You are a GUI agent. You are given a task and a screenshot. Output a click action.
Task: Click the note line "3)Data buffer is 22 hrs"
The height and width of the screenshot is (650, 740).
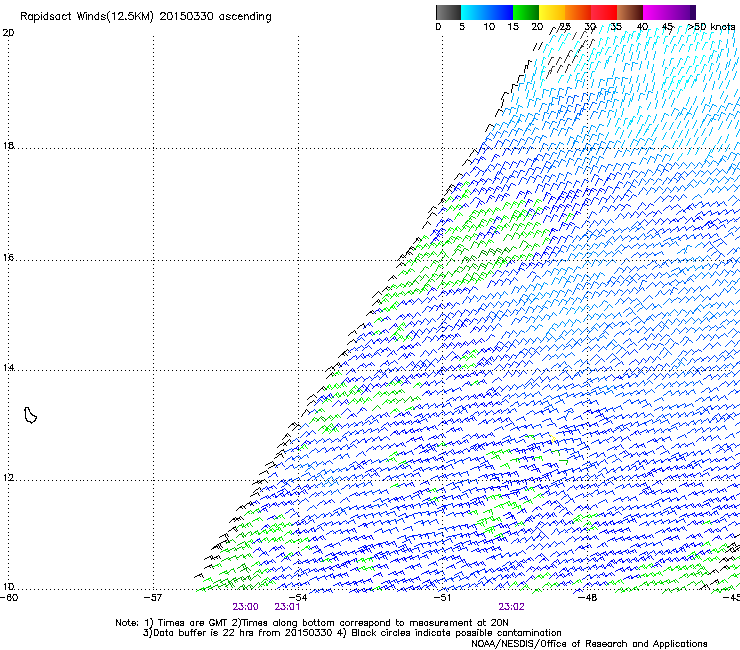(x=352, y=633)
